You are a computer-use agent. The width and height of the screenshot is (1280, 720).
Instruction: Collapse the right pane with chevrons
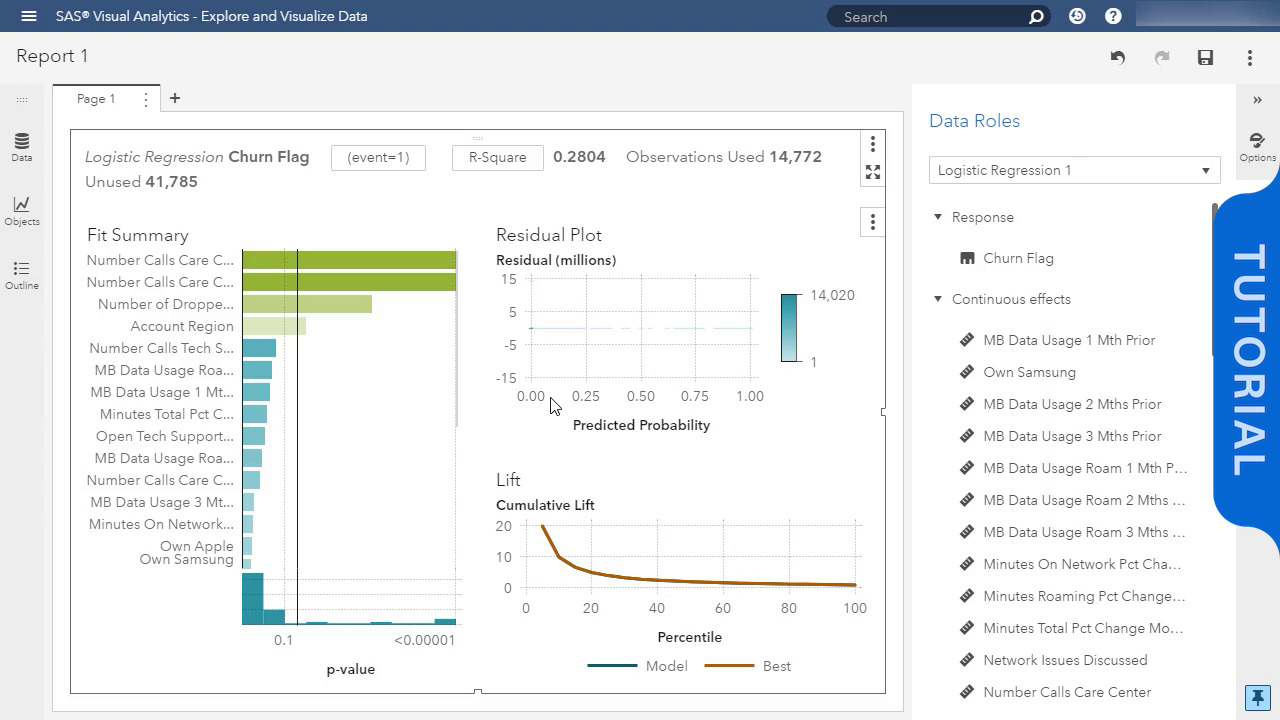point(1257,100)
